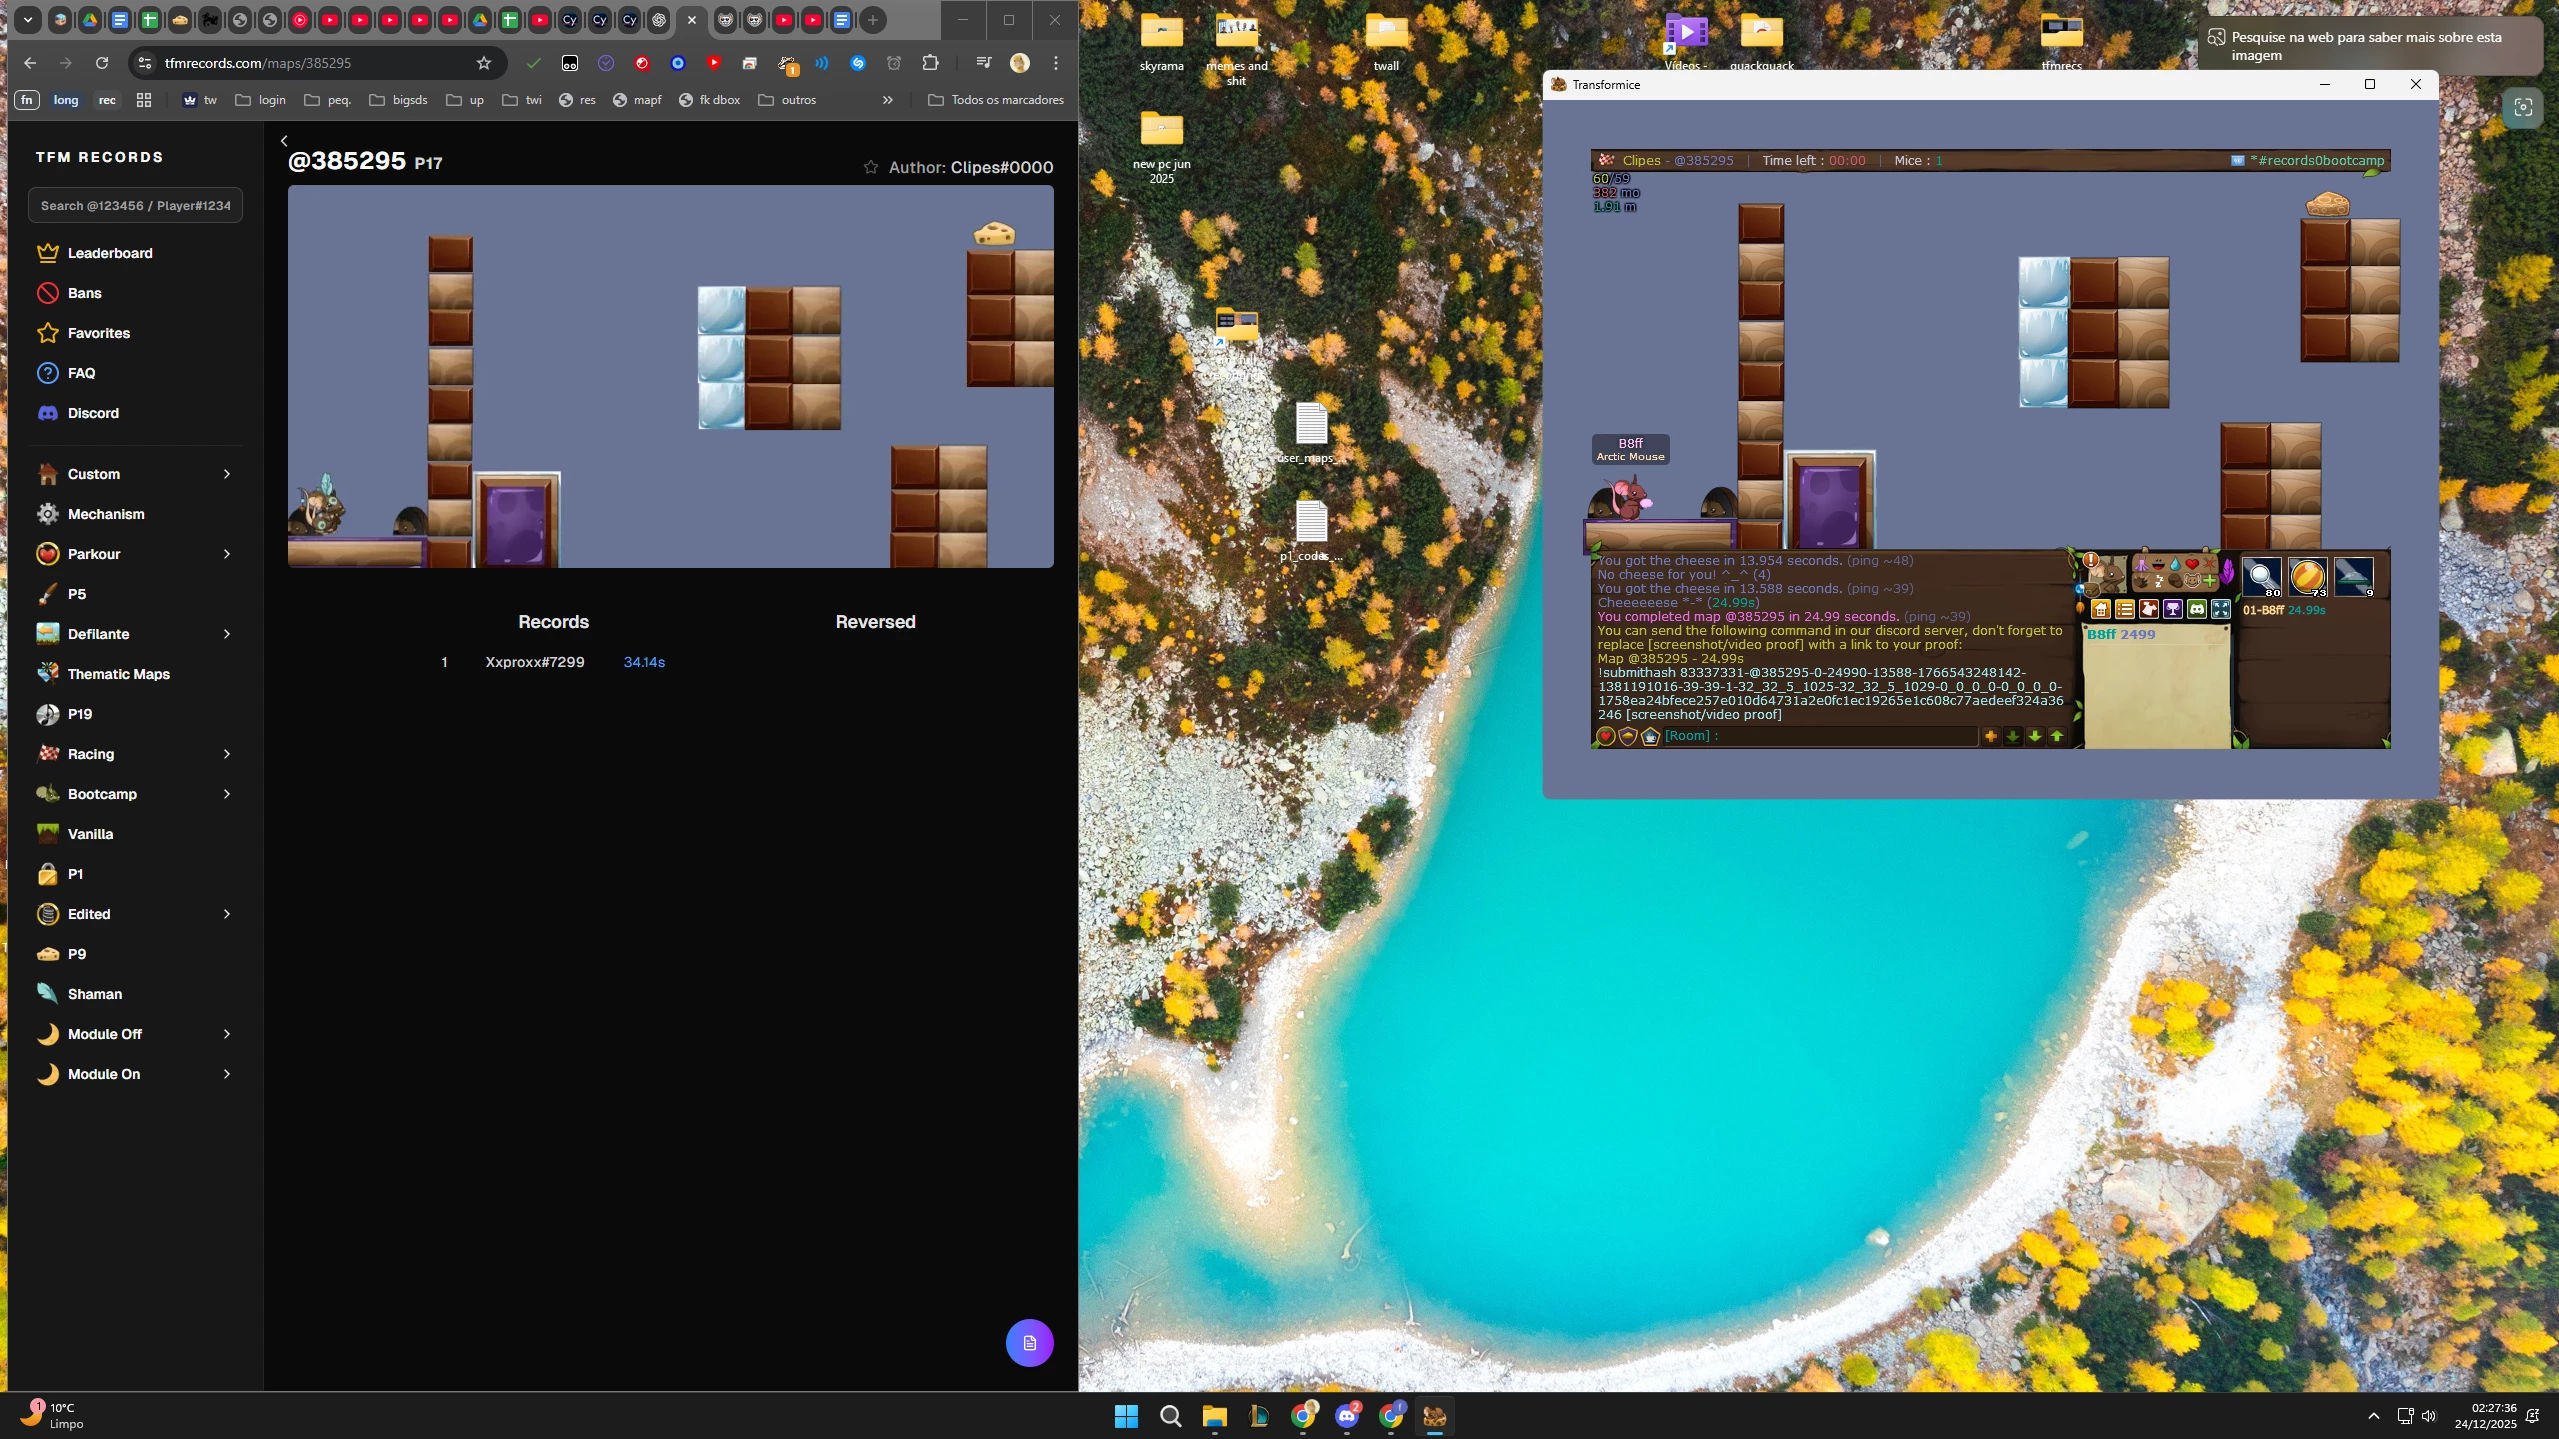Select Vanilla in the sidebar
Viewport: 2559px width, 1439px height.
pos(135,834)
